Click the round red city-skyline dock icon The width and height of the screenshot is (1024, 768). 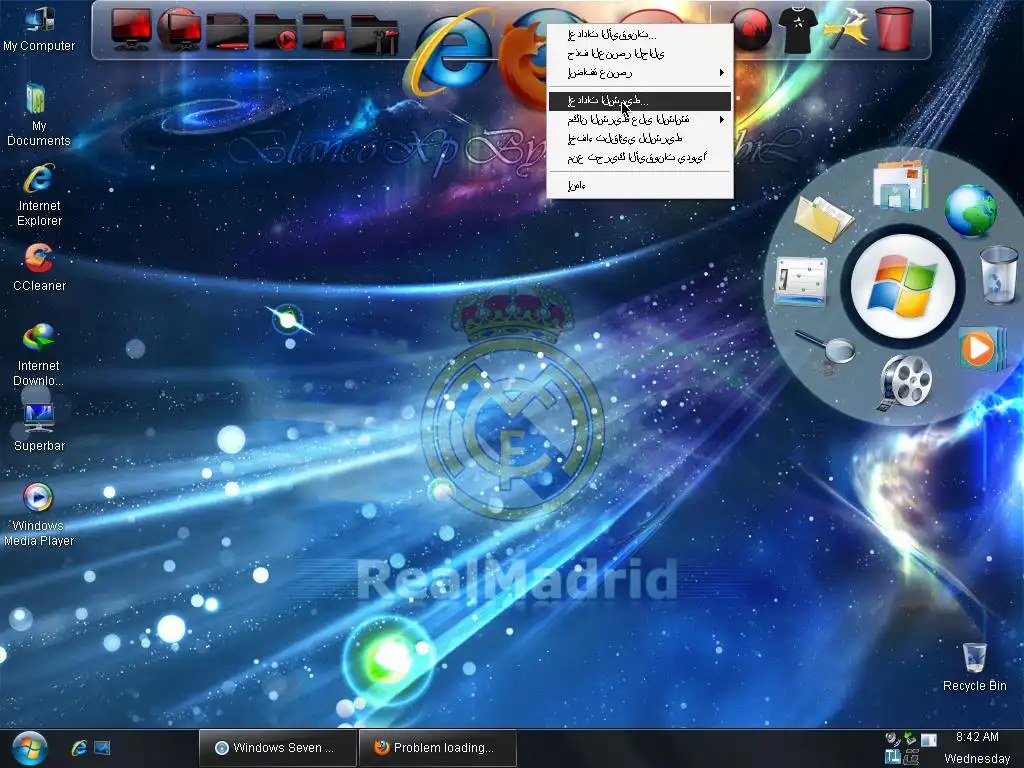[751, 29]
